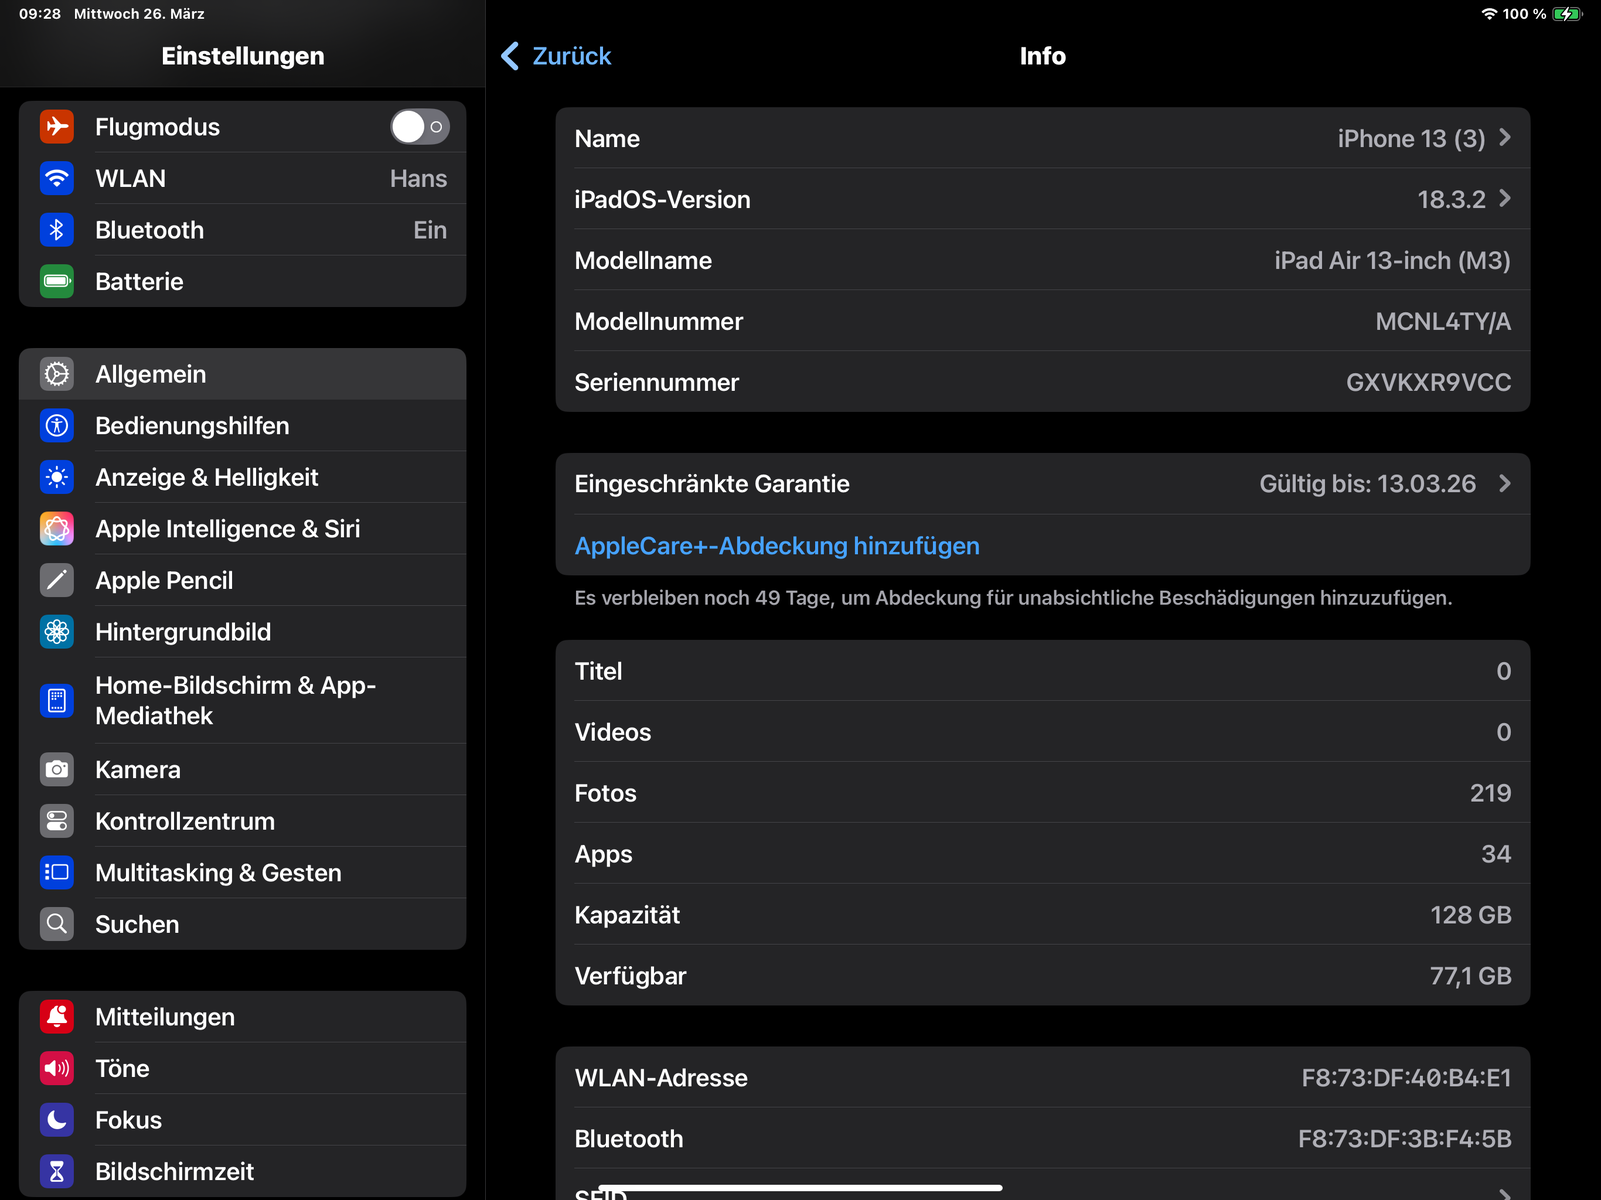Viewport: 1601px width, 1200px height.
Task: Tap the Kamera camera icon
Action: (x=57, y=770)
